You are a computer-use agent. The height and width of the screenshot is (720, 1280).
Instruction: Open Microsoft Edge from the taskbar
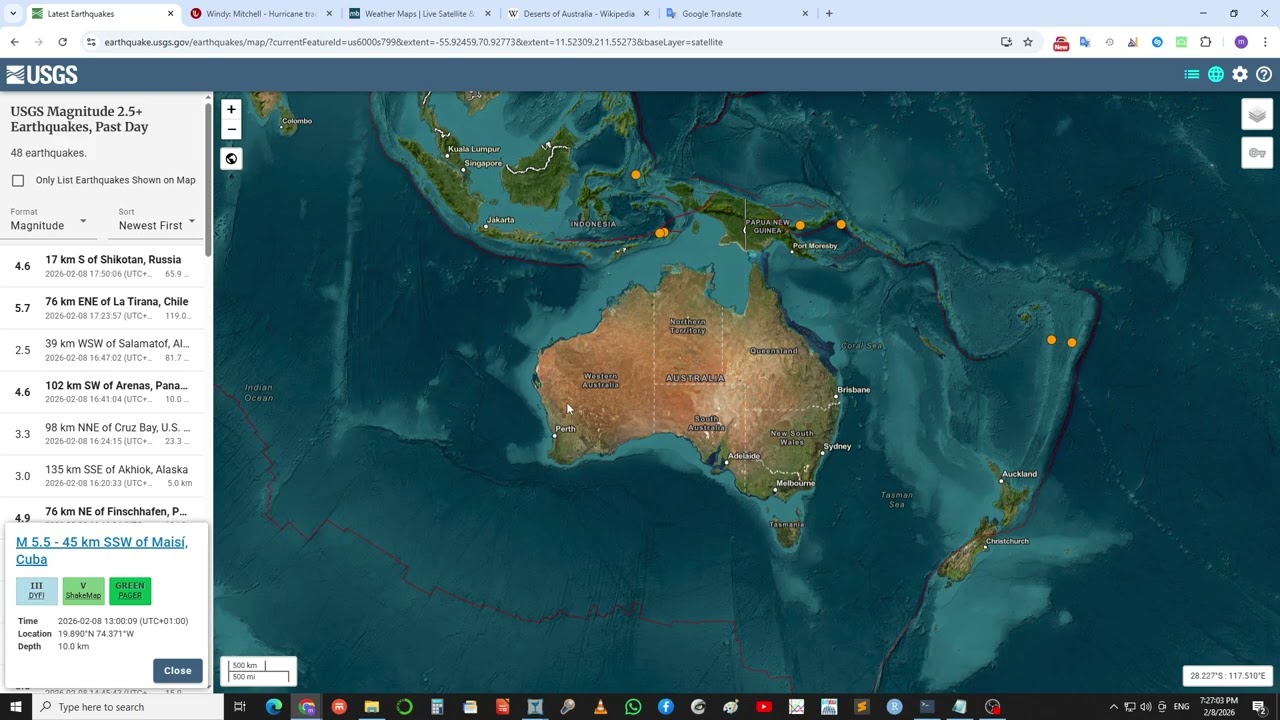273,707
